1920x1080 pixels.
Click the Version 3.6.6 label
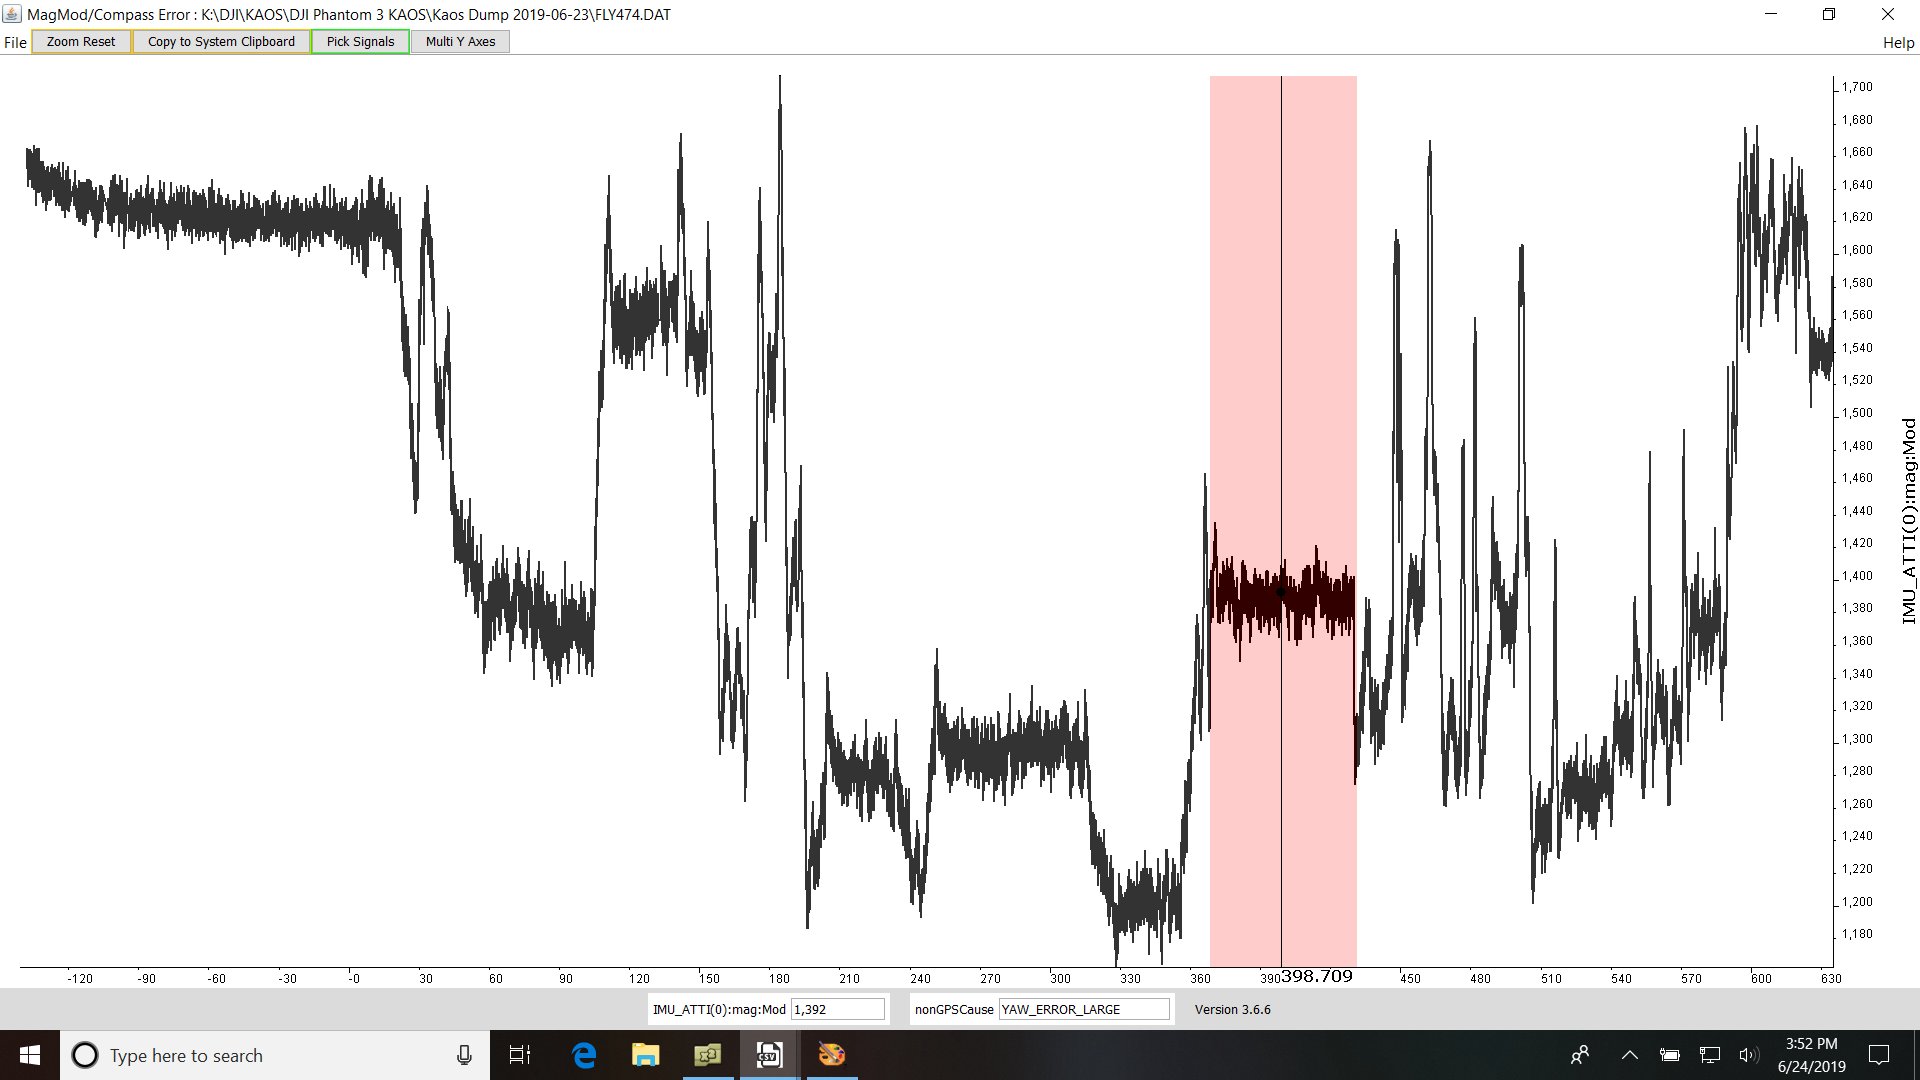click(x=1232, y=1009)
